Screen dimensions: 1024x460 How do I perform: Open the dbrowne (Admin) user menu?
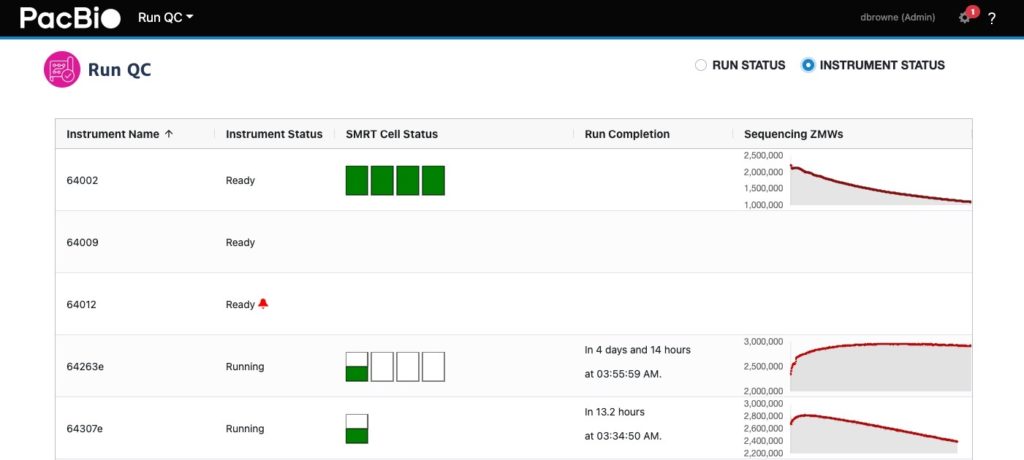point(897,18)
